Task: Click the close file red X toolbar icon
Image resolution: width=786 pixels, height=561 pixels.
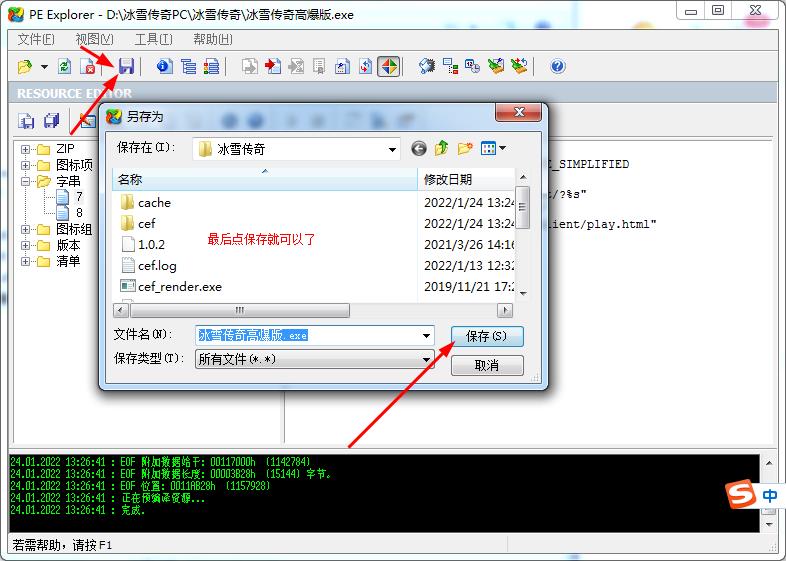Action: tap(88, 66)
